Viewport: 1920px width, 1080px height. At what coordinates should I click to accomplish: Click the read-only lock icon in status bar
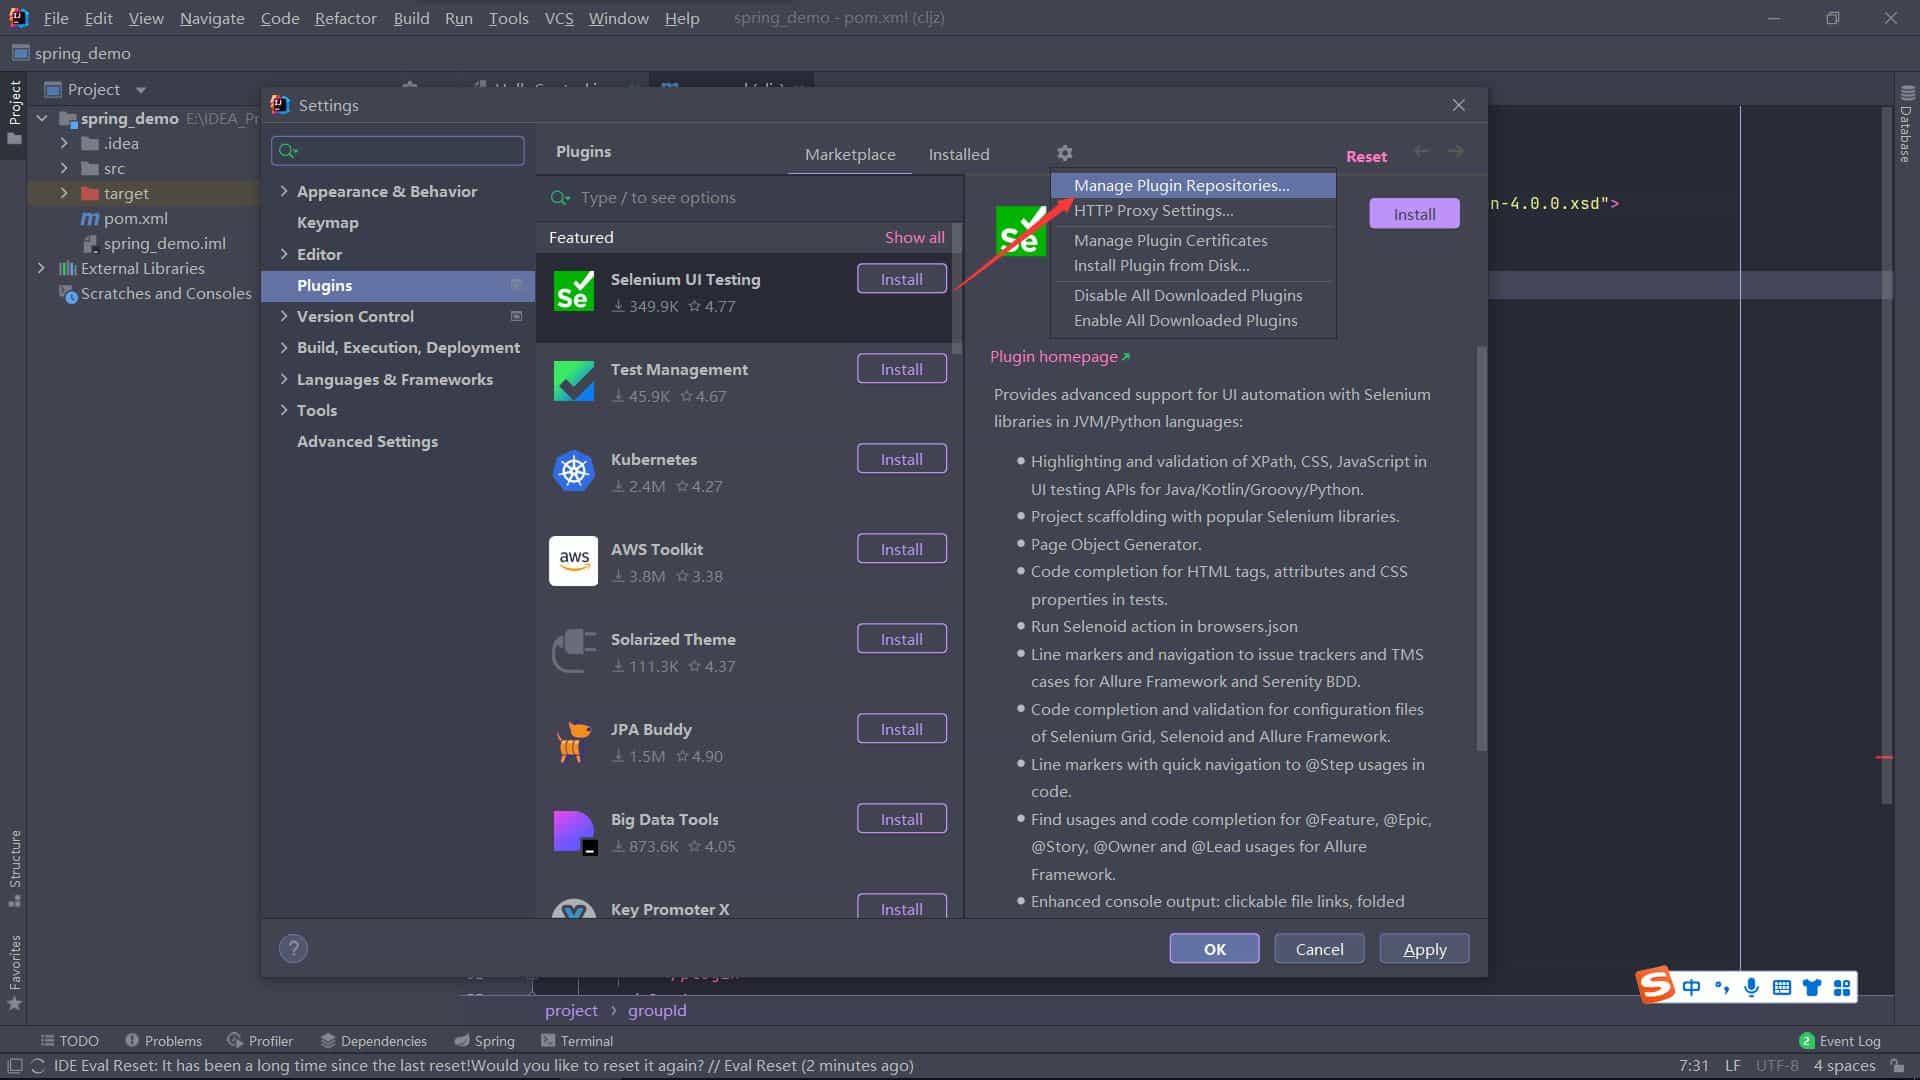point(1897,1066)
